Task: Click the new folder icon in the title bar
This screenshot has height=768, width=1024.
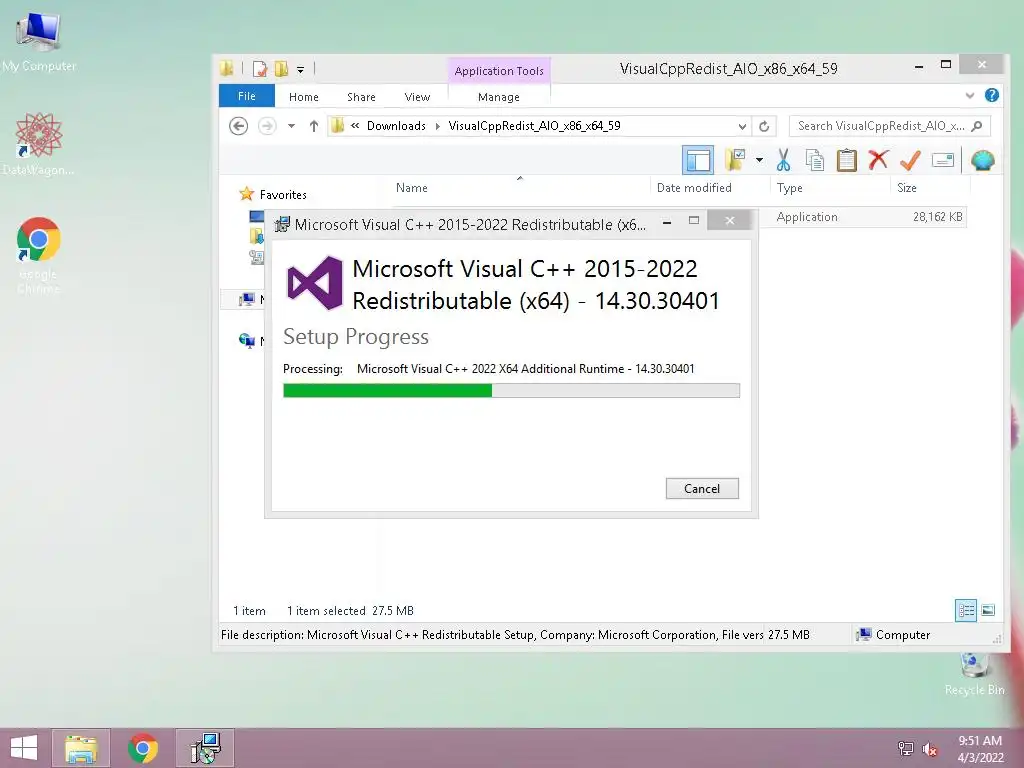Action: 281,69
